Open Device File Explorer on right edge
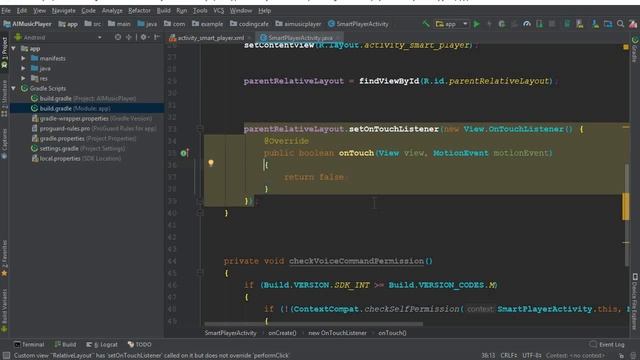Image resolution: width=640 pixels, height=360 pixels. [x=635, y=301]
